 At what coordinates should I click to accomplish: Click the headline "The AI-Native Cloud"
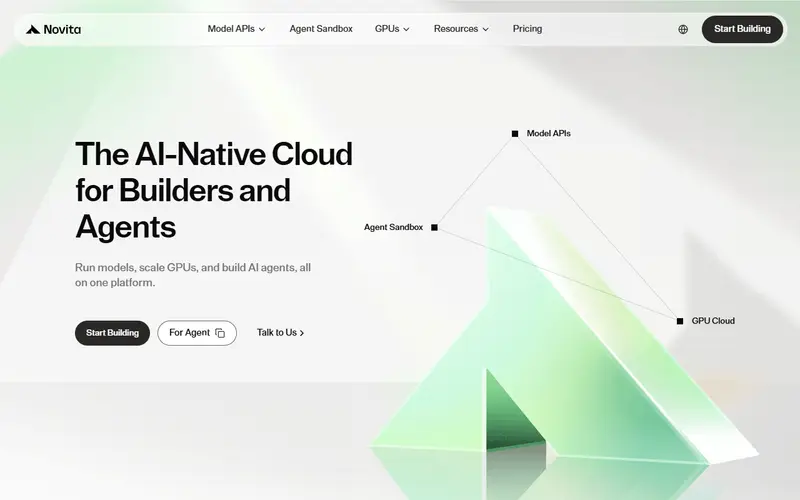pyautogui.click(x=214, y=154)
